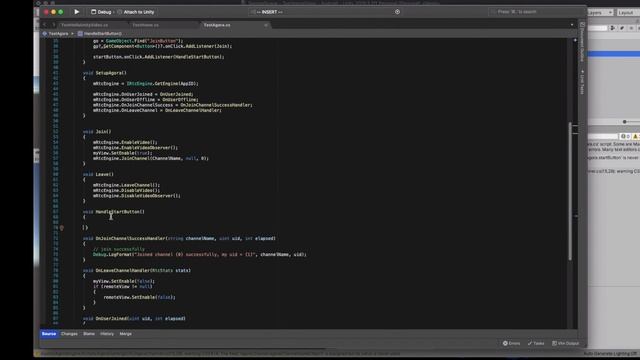Select the highlighted blue row in Unity window
This screenshot has height=360, width=640.
(x=613, y=54)
